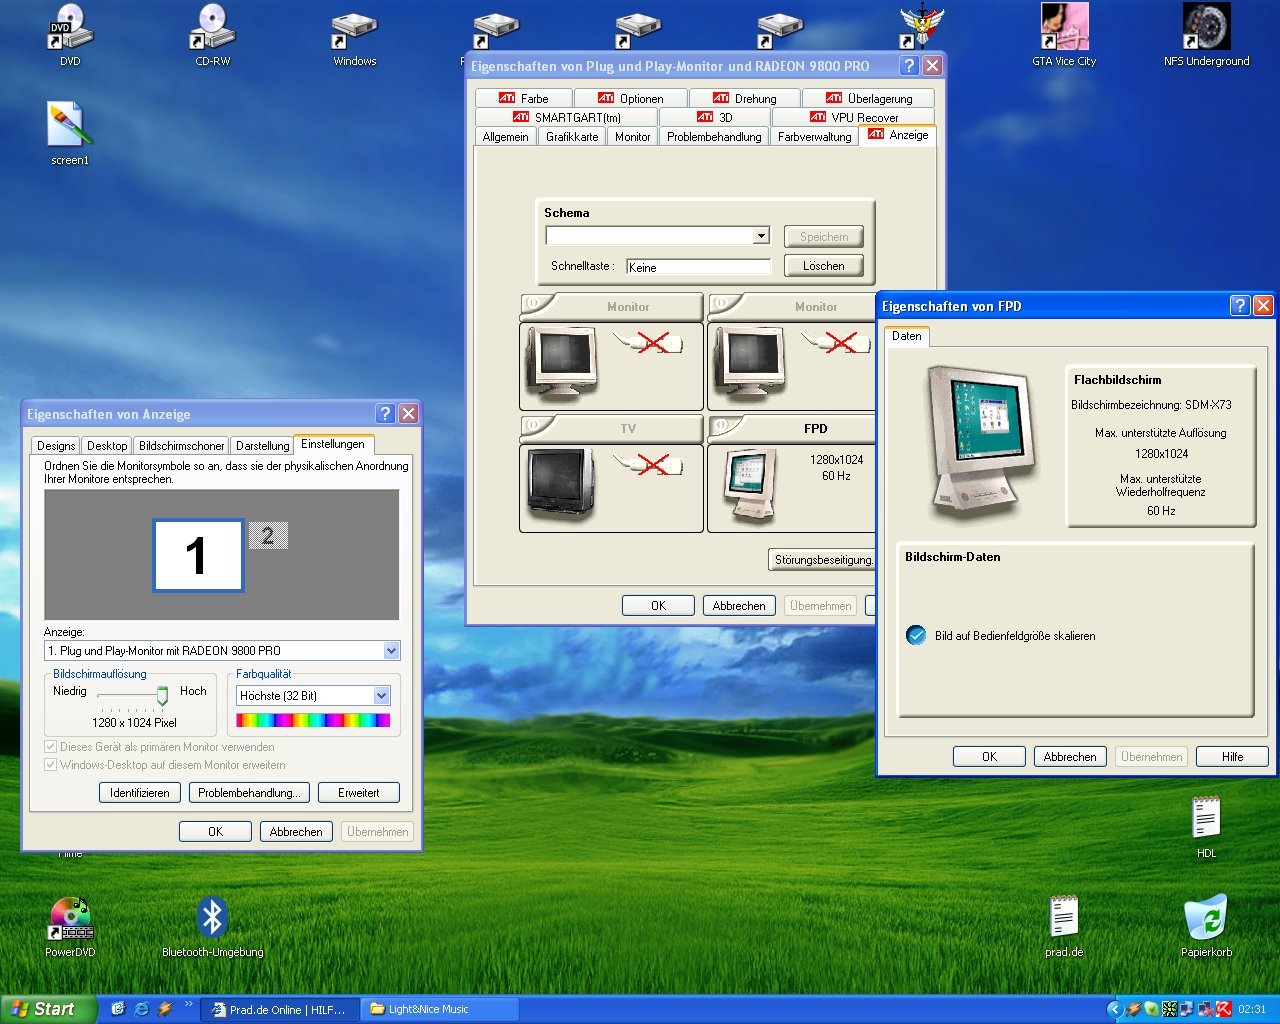1280x1024 pixels.
Task: Open the GTA Vice City desktop shortcut
Action: (1064, 28)
